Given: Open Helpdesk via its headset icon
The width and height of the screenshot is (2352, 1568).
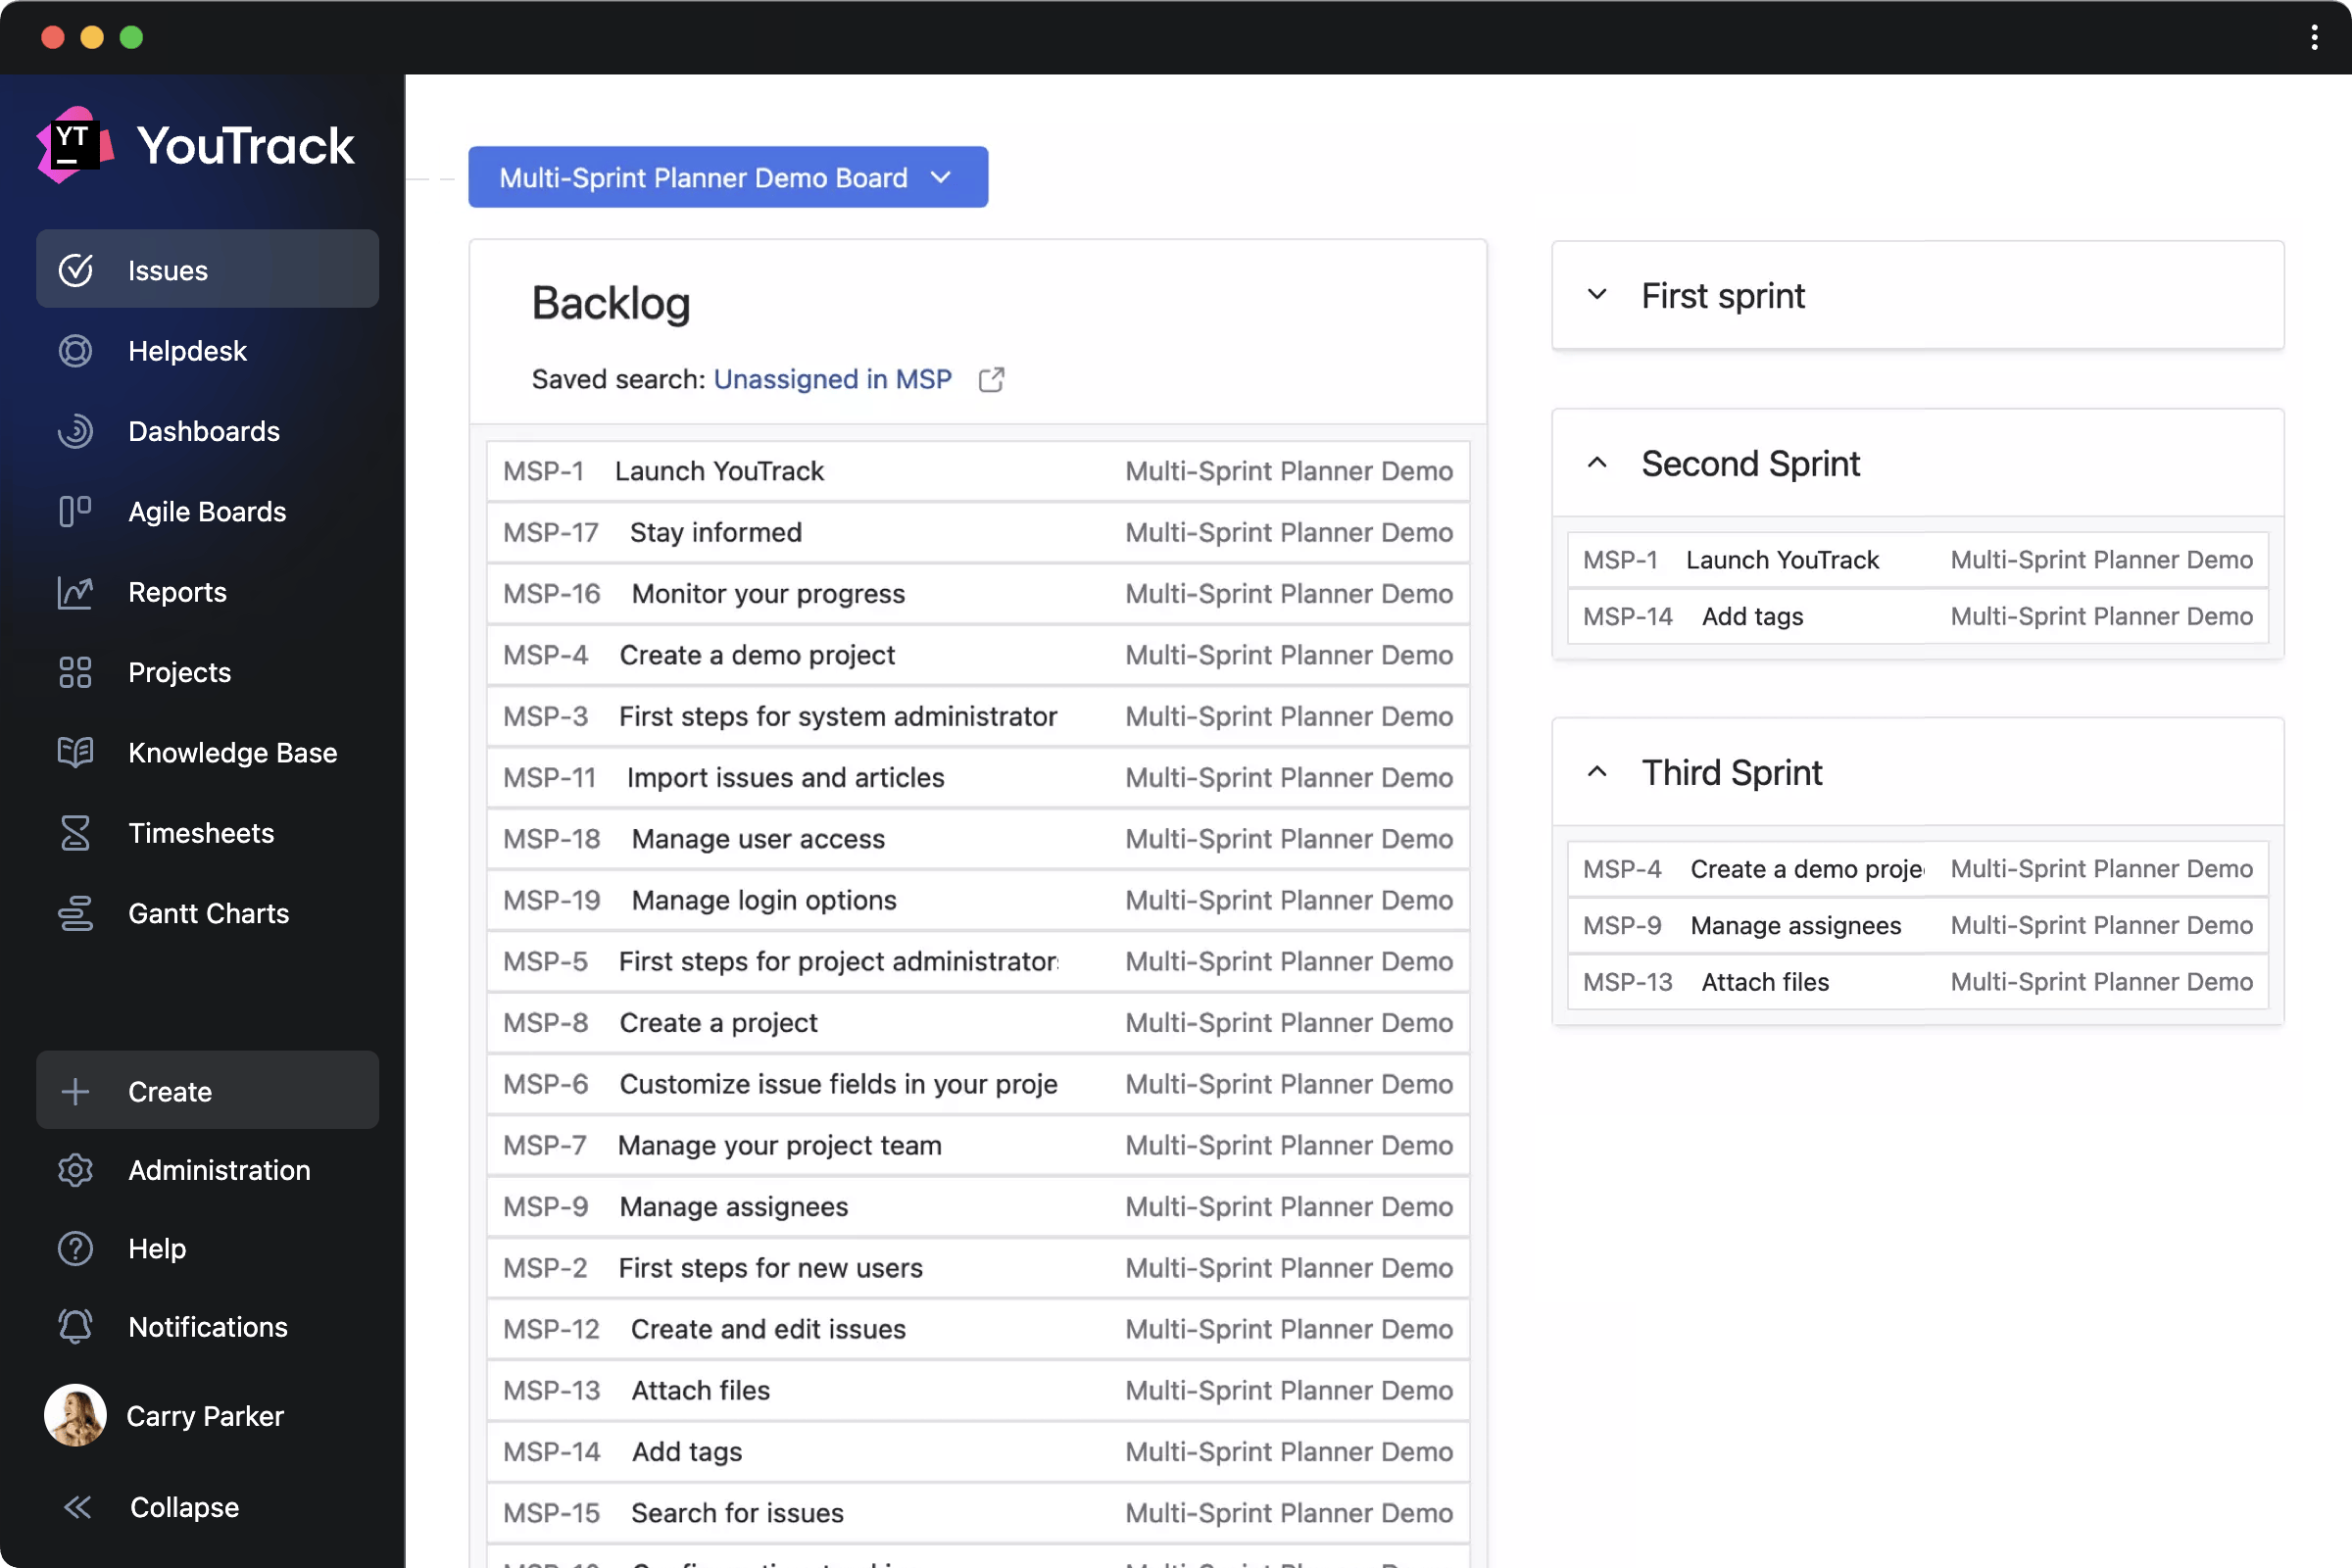Looking at the screenshot, I should [x=75, y=351].
